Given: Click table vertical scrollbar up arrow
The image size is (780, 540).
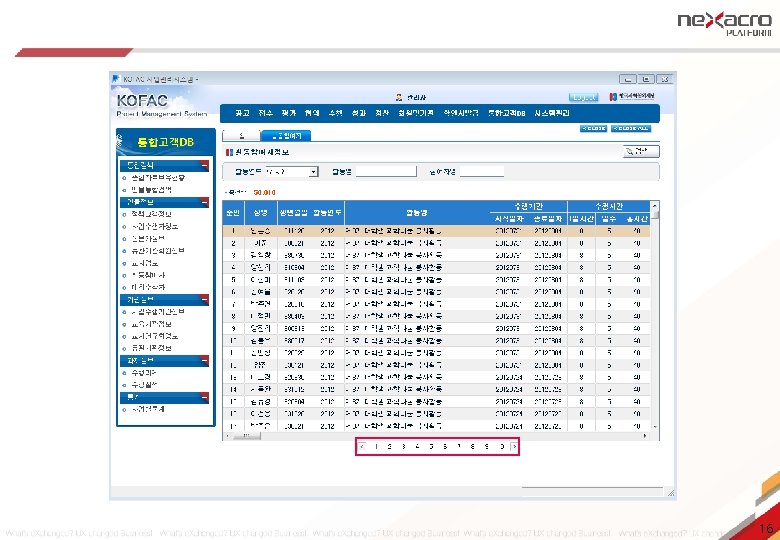Looking at the screenshot, I should (x=655, y=205).
